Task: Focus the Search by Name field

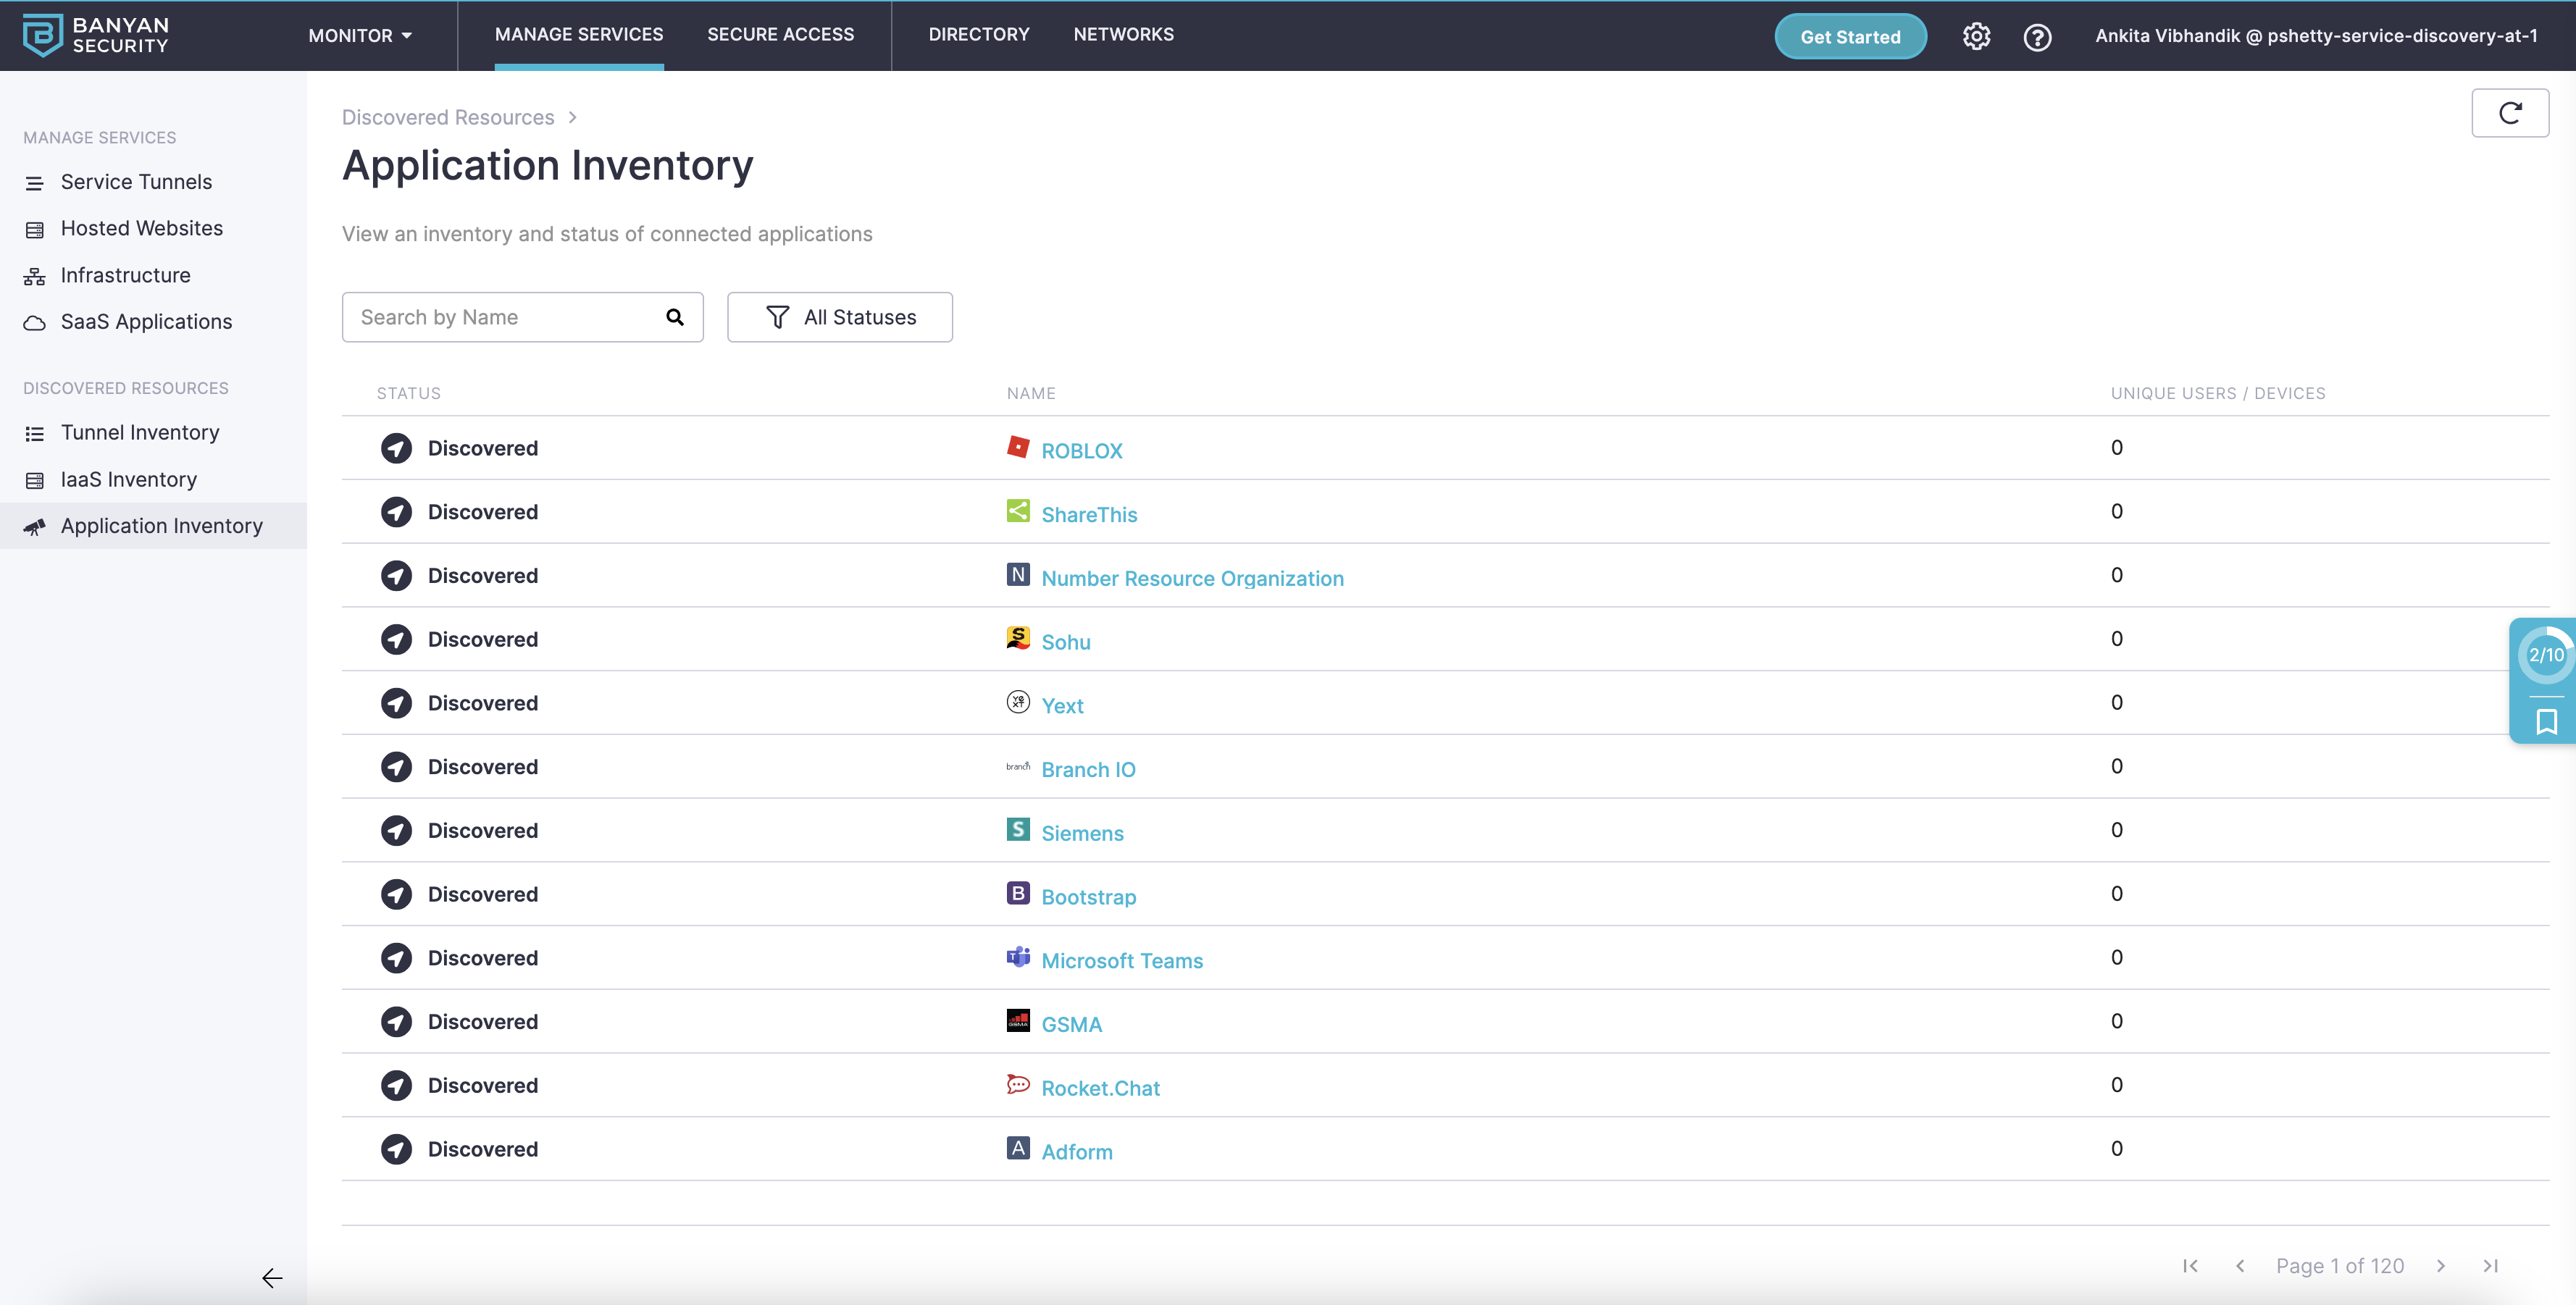Action: tap(522, 317)
